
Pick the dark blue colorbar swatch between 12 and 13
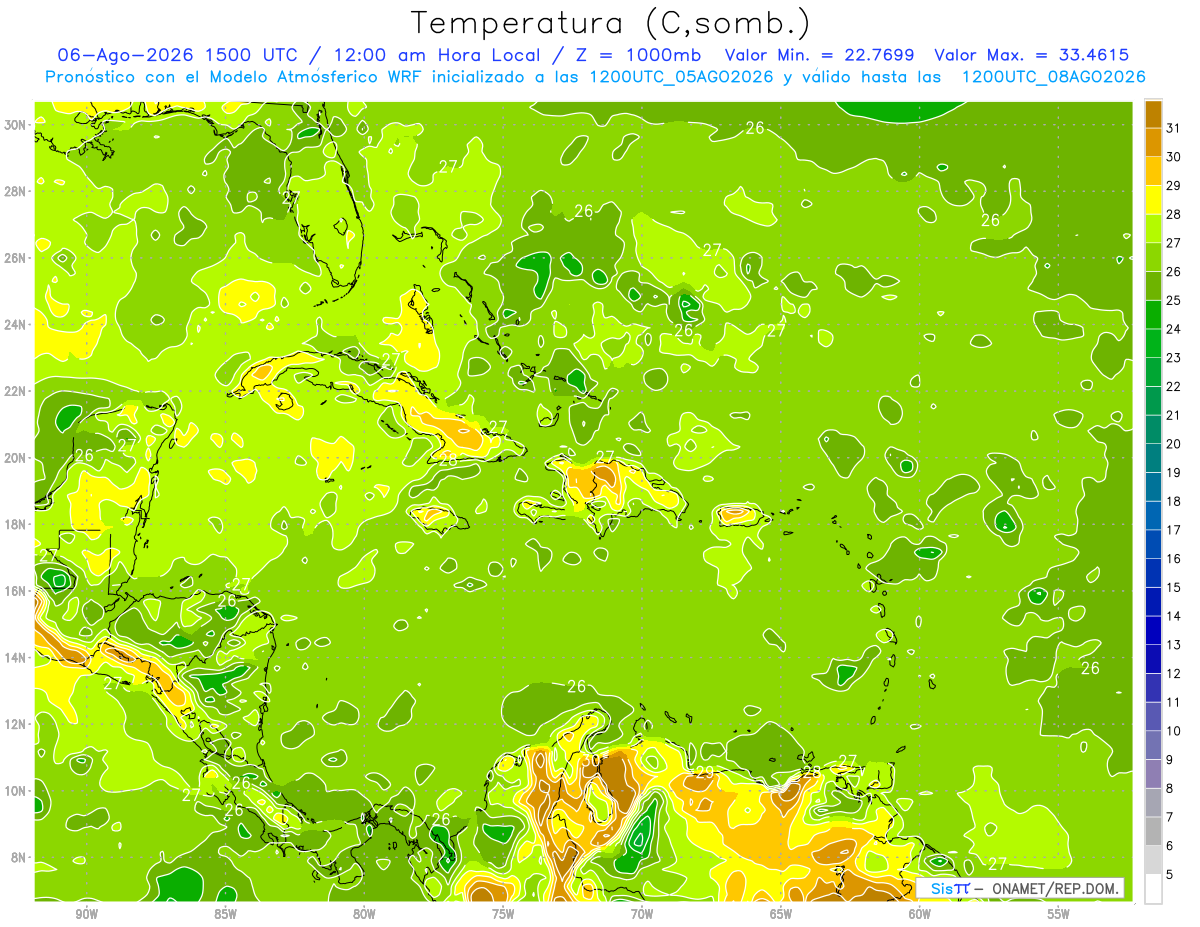coord(1153,659)
